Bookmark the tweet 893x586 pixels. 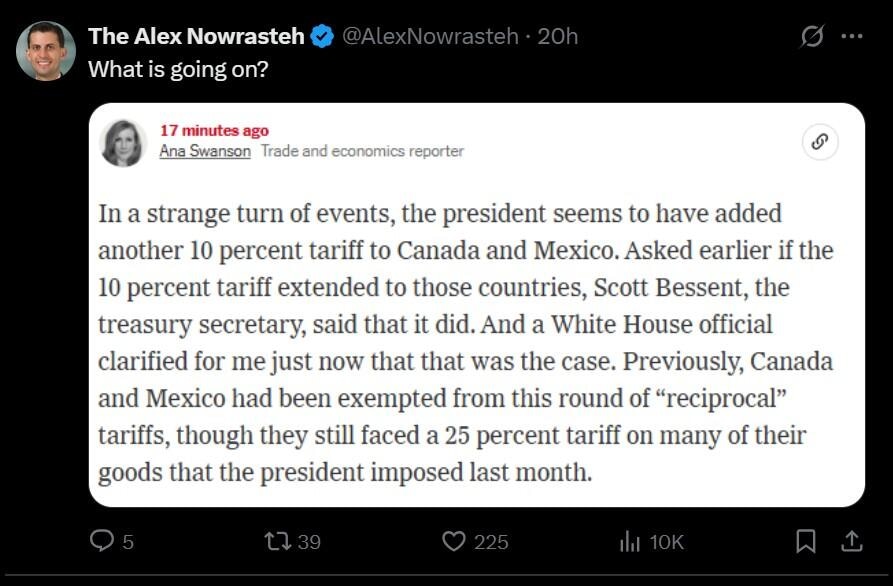808,542
